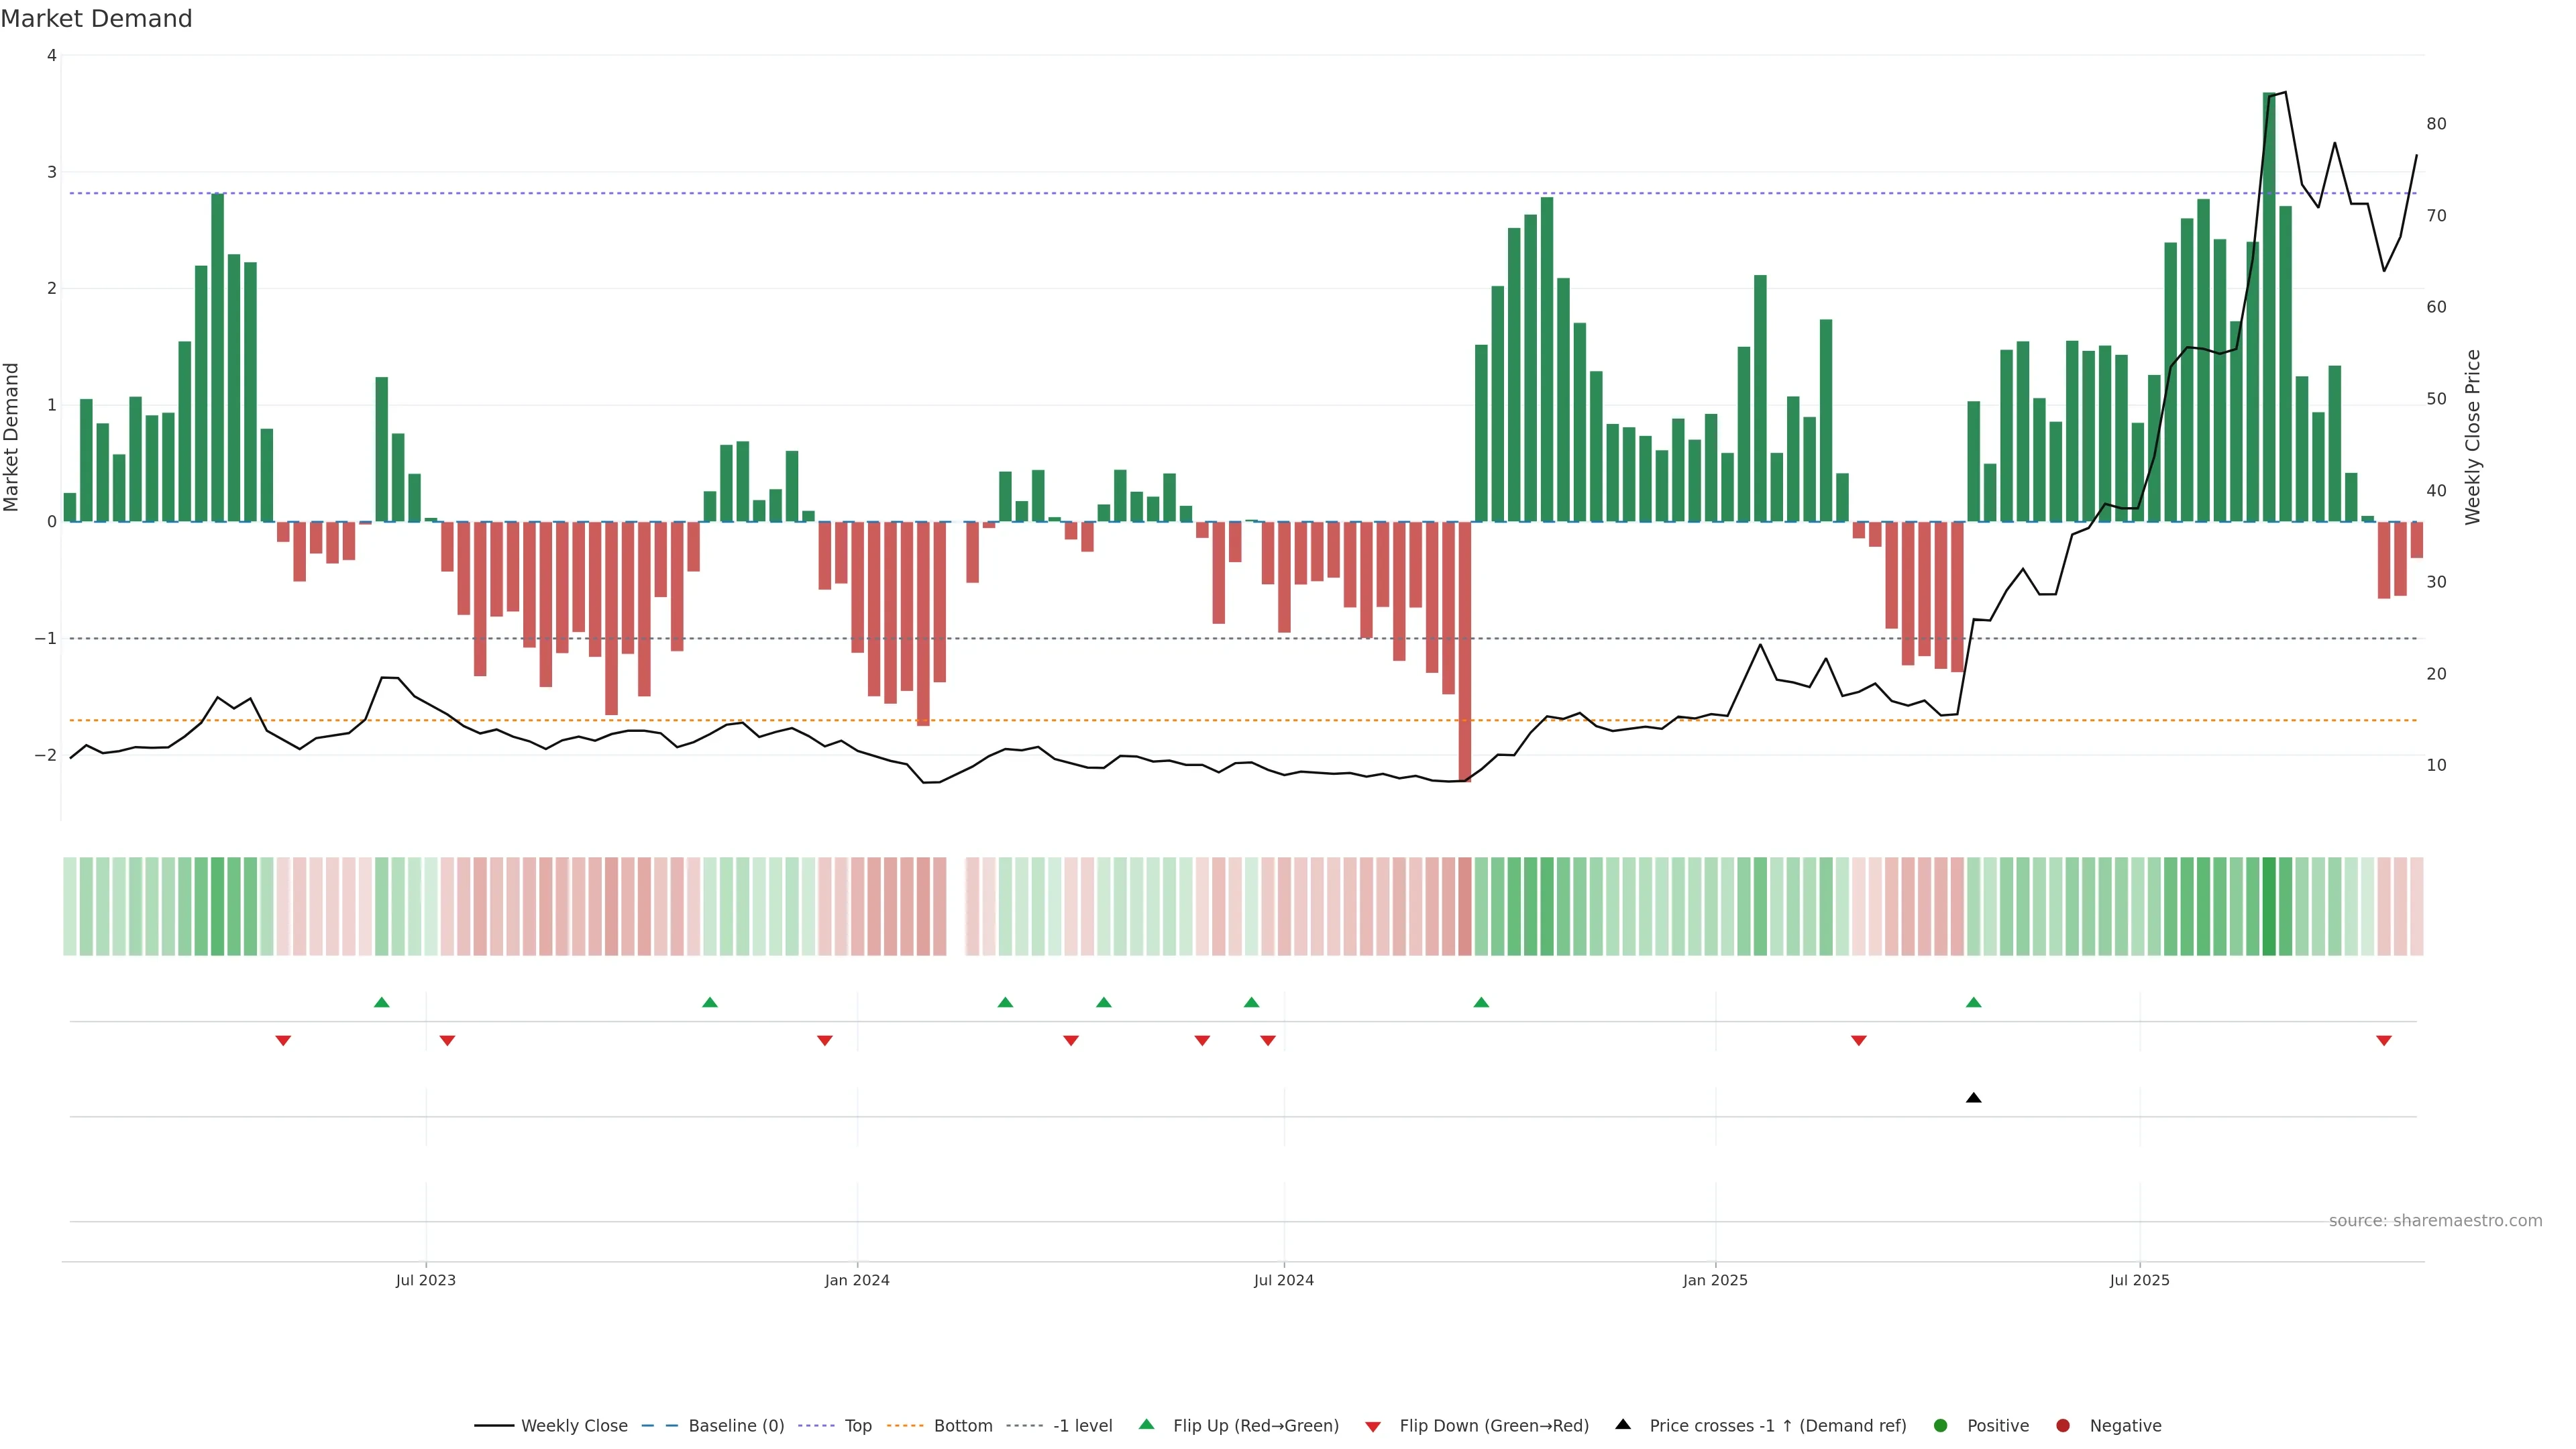Click the darkest green heatmap cell

coord(2269,906)
